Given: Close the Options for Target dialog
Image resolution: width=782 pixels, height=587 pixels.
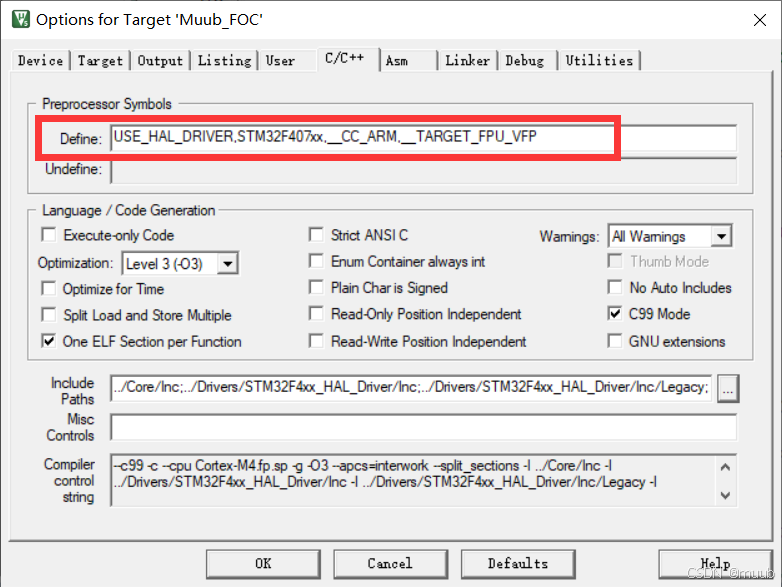Looking at the screenshot, I should pos(760,20).
